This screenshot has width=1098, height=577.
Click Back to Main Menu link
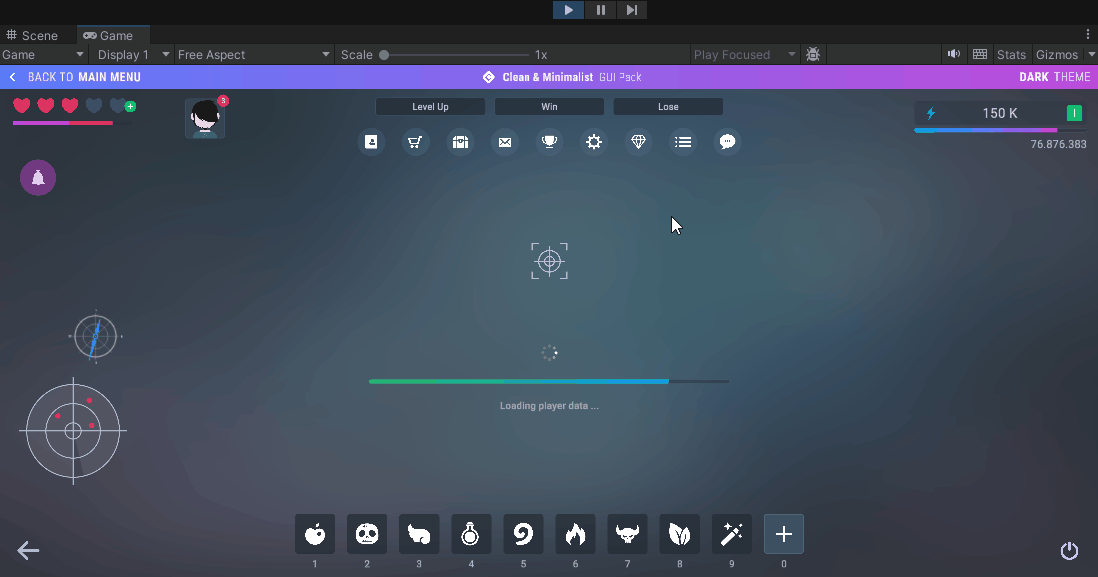pyautogui.click(x=75, y=77)
